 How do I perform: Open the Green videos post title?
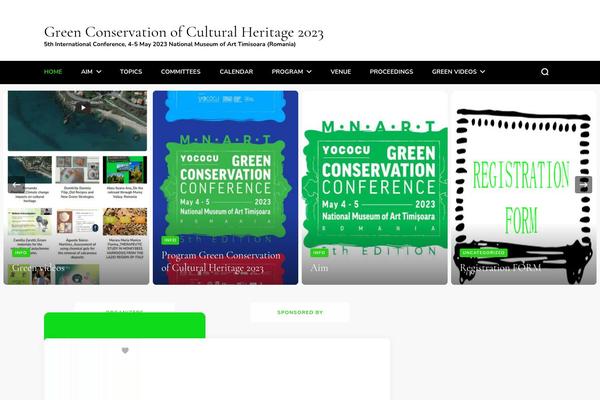pos(38,268)
